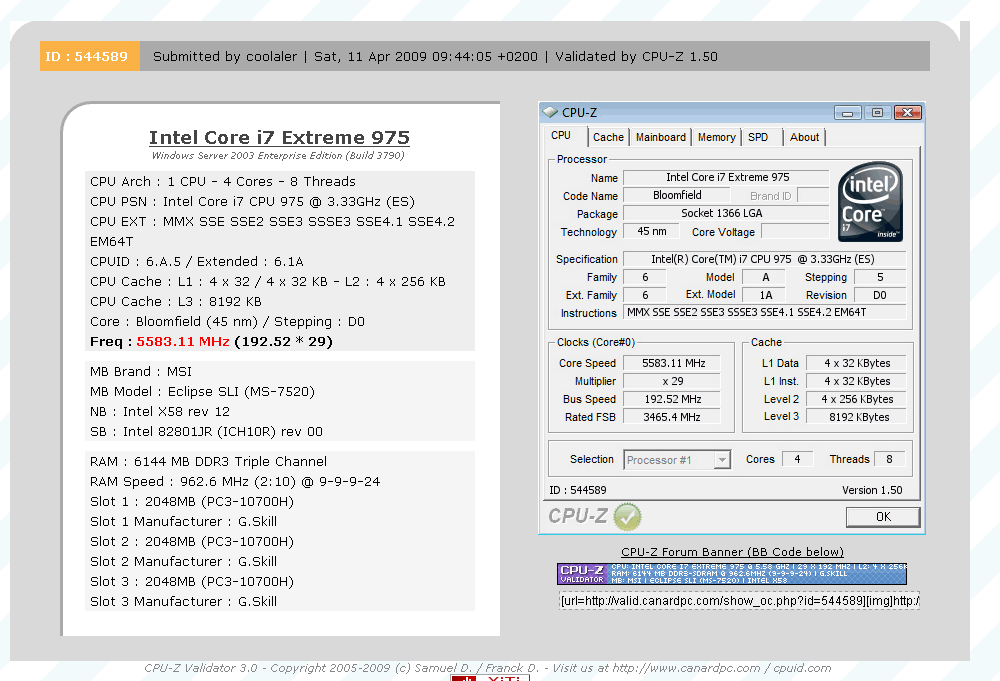Click the CPUID : 6.A.5 line

click(x=196, y=261)
